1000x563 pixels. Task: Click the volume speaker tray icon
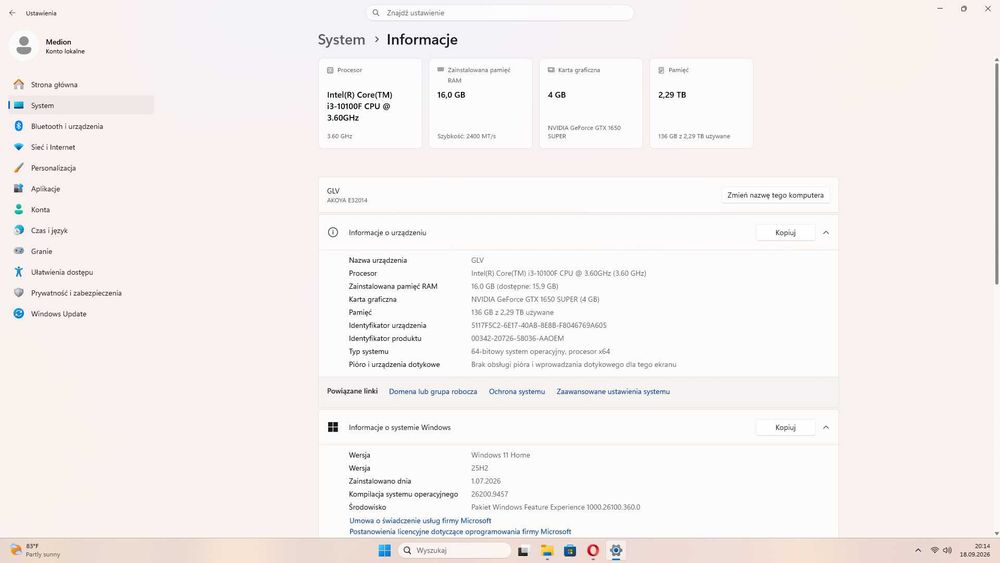pos(947,550)
